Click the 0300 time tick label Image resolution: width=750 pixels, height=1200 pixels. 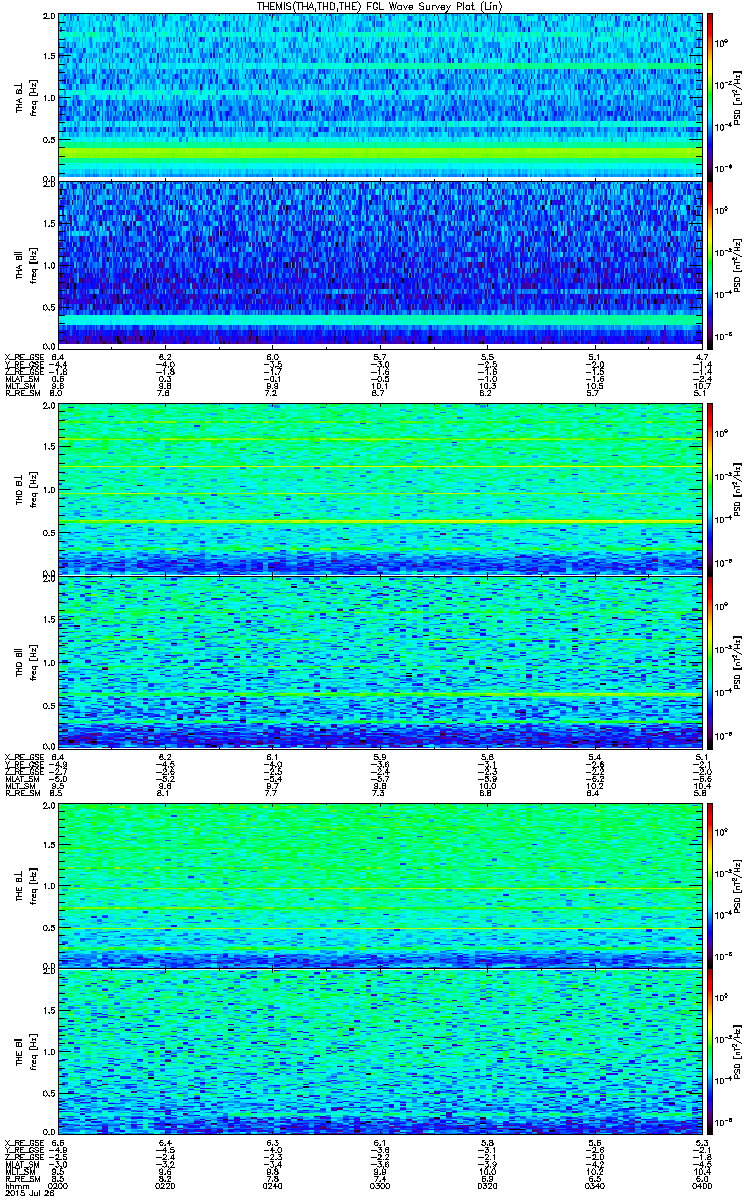pyautogui.click(x=380, y=1185)
